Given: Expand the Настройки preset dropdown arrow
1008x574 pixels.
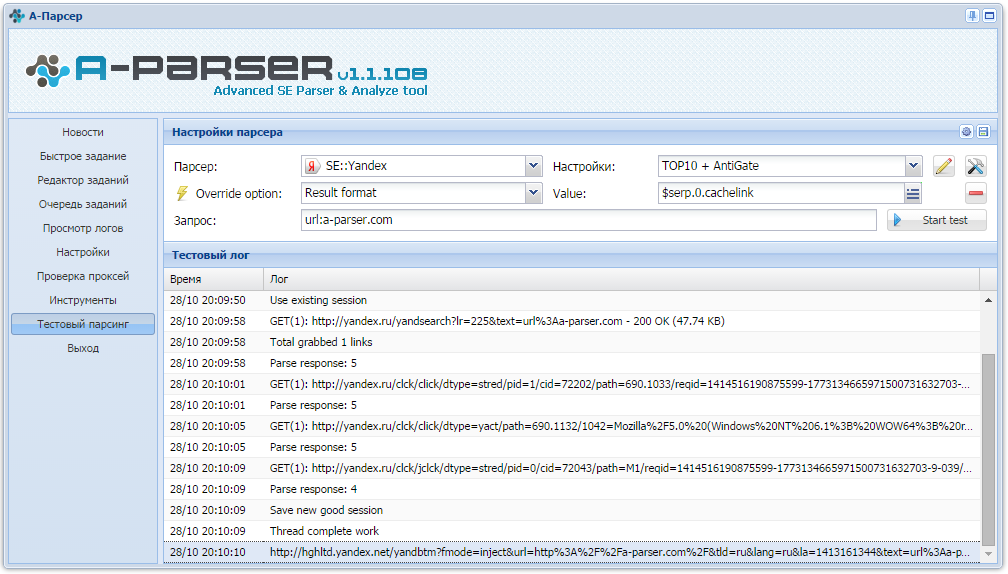Looking at the screenshot, I should click(914, 166).
